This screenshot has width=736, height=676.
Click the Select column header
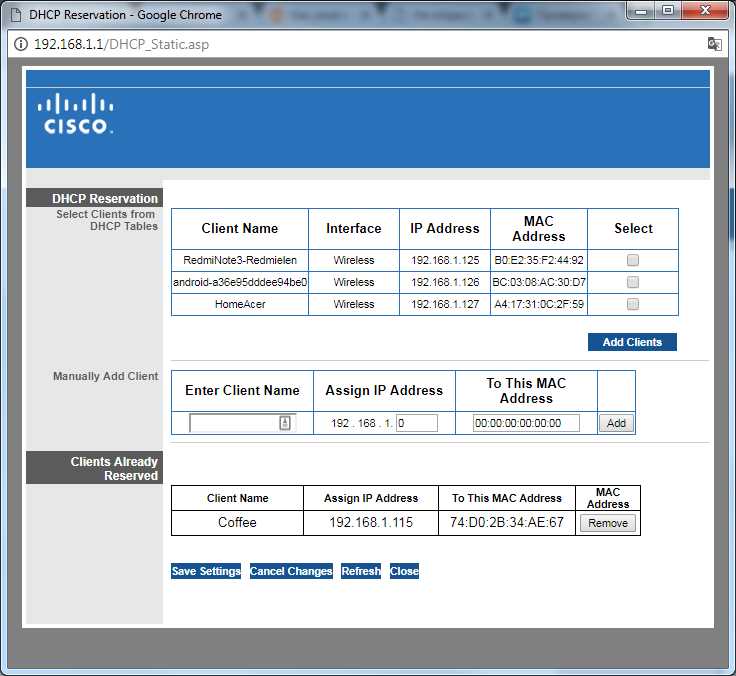(x=633, y=229)
